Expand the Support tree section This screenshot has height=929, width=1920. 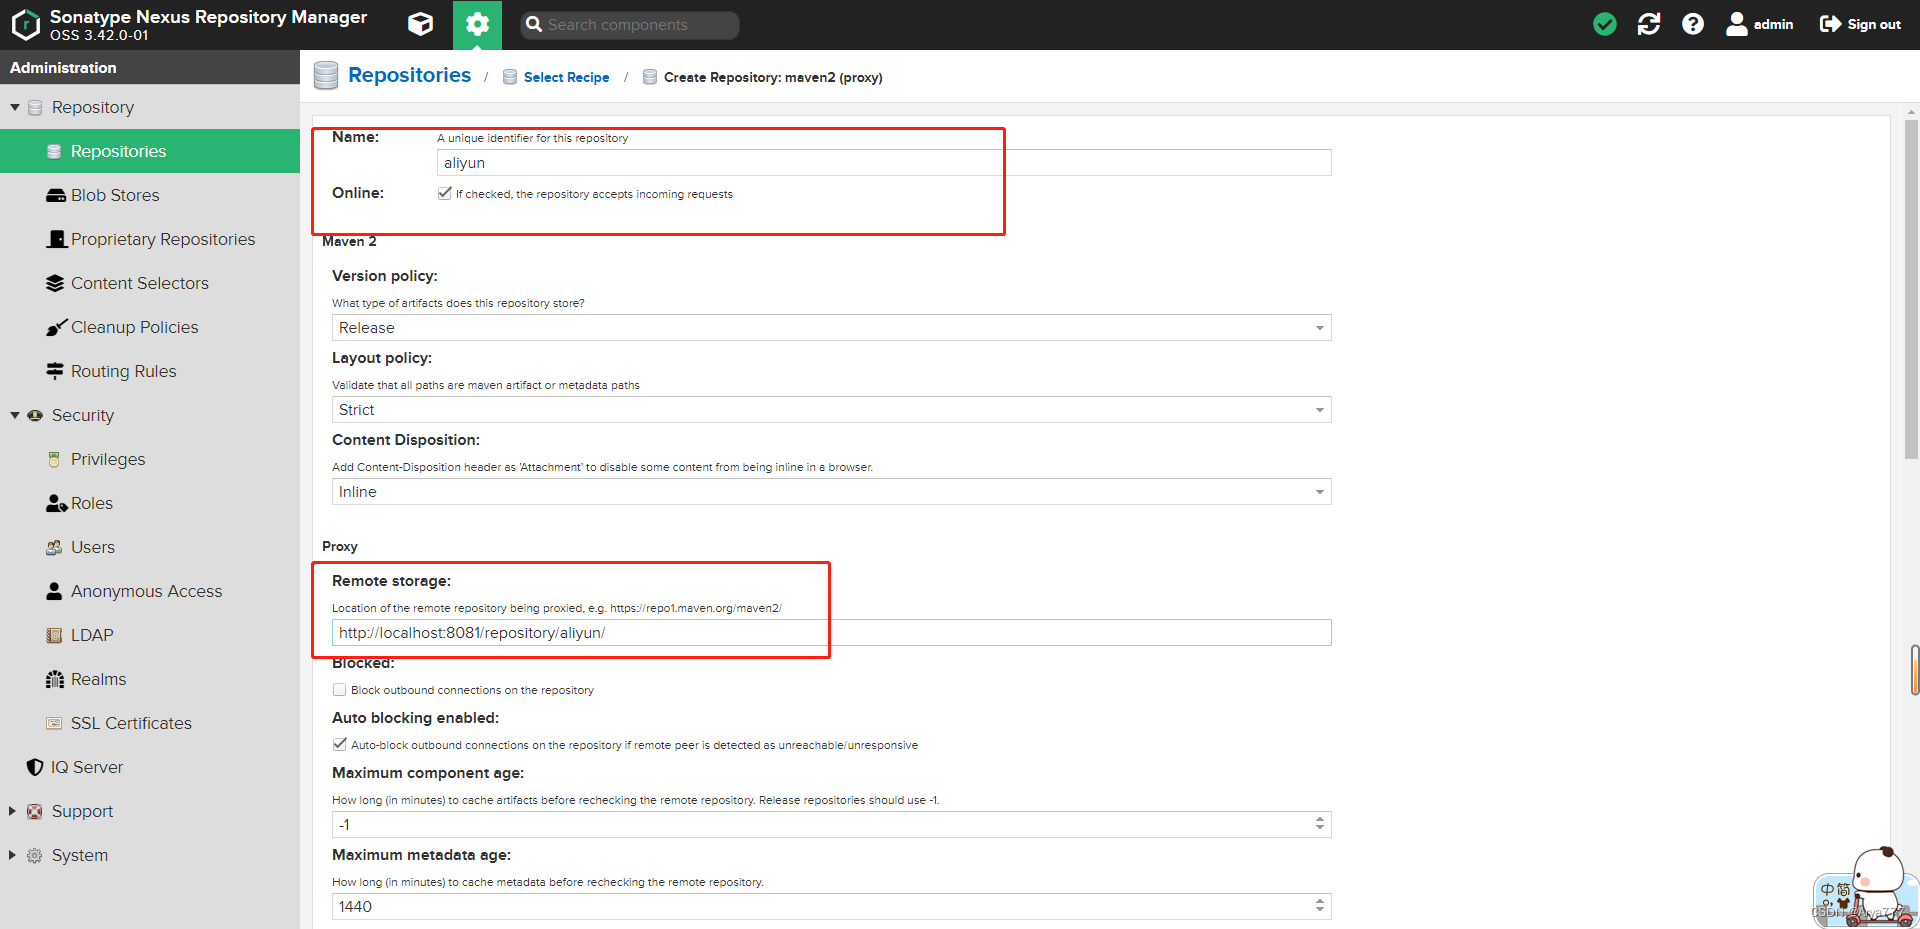pos(13,811)
